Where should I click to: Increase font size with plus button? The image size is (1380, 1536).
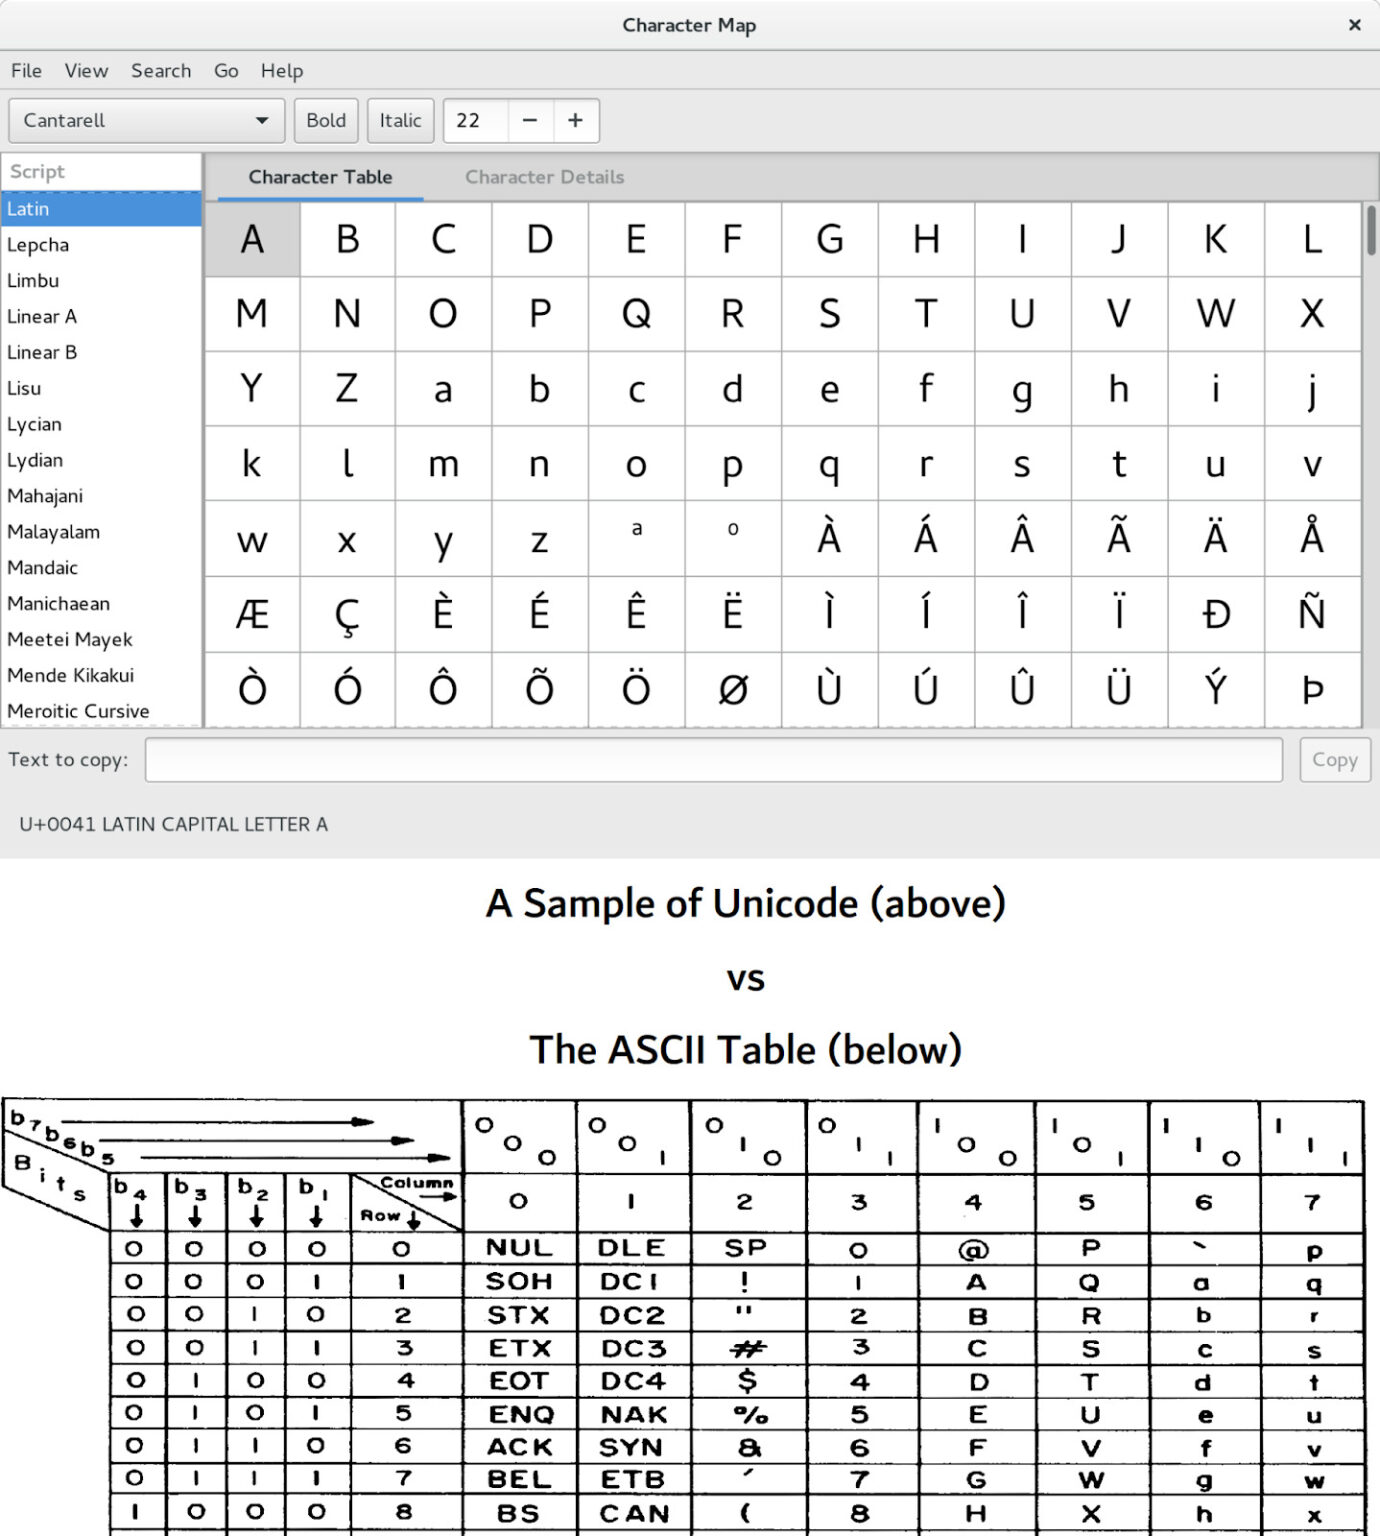click(575, 120)
